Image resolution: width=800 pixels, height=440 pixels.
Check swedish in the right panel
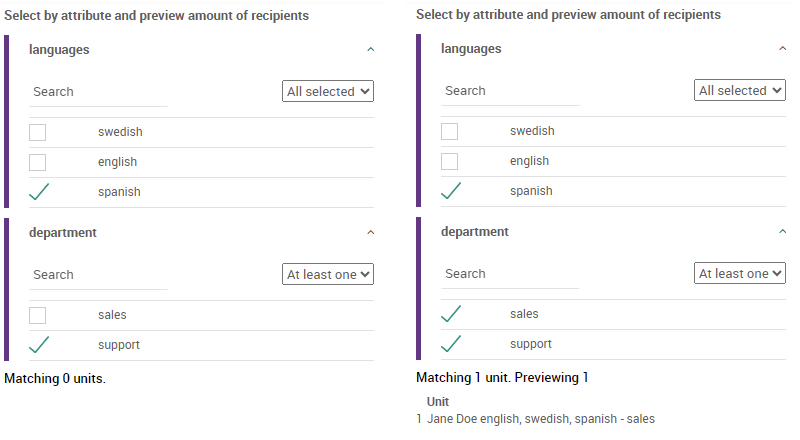[x=449, y=131]
